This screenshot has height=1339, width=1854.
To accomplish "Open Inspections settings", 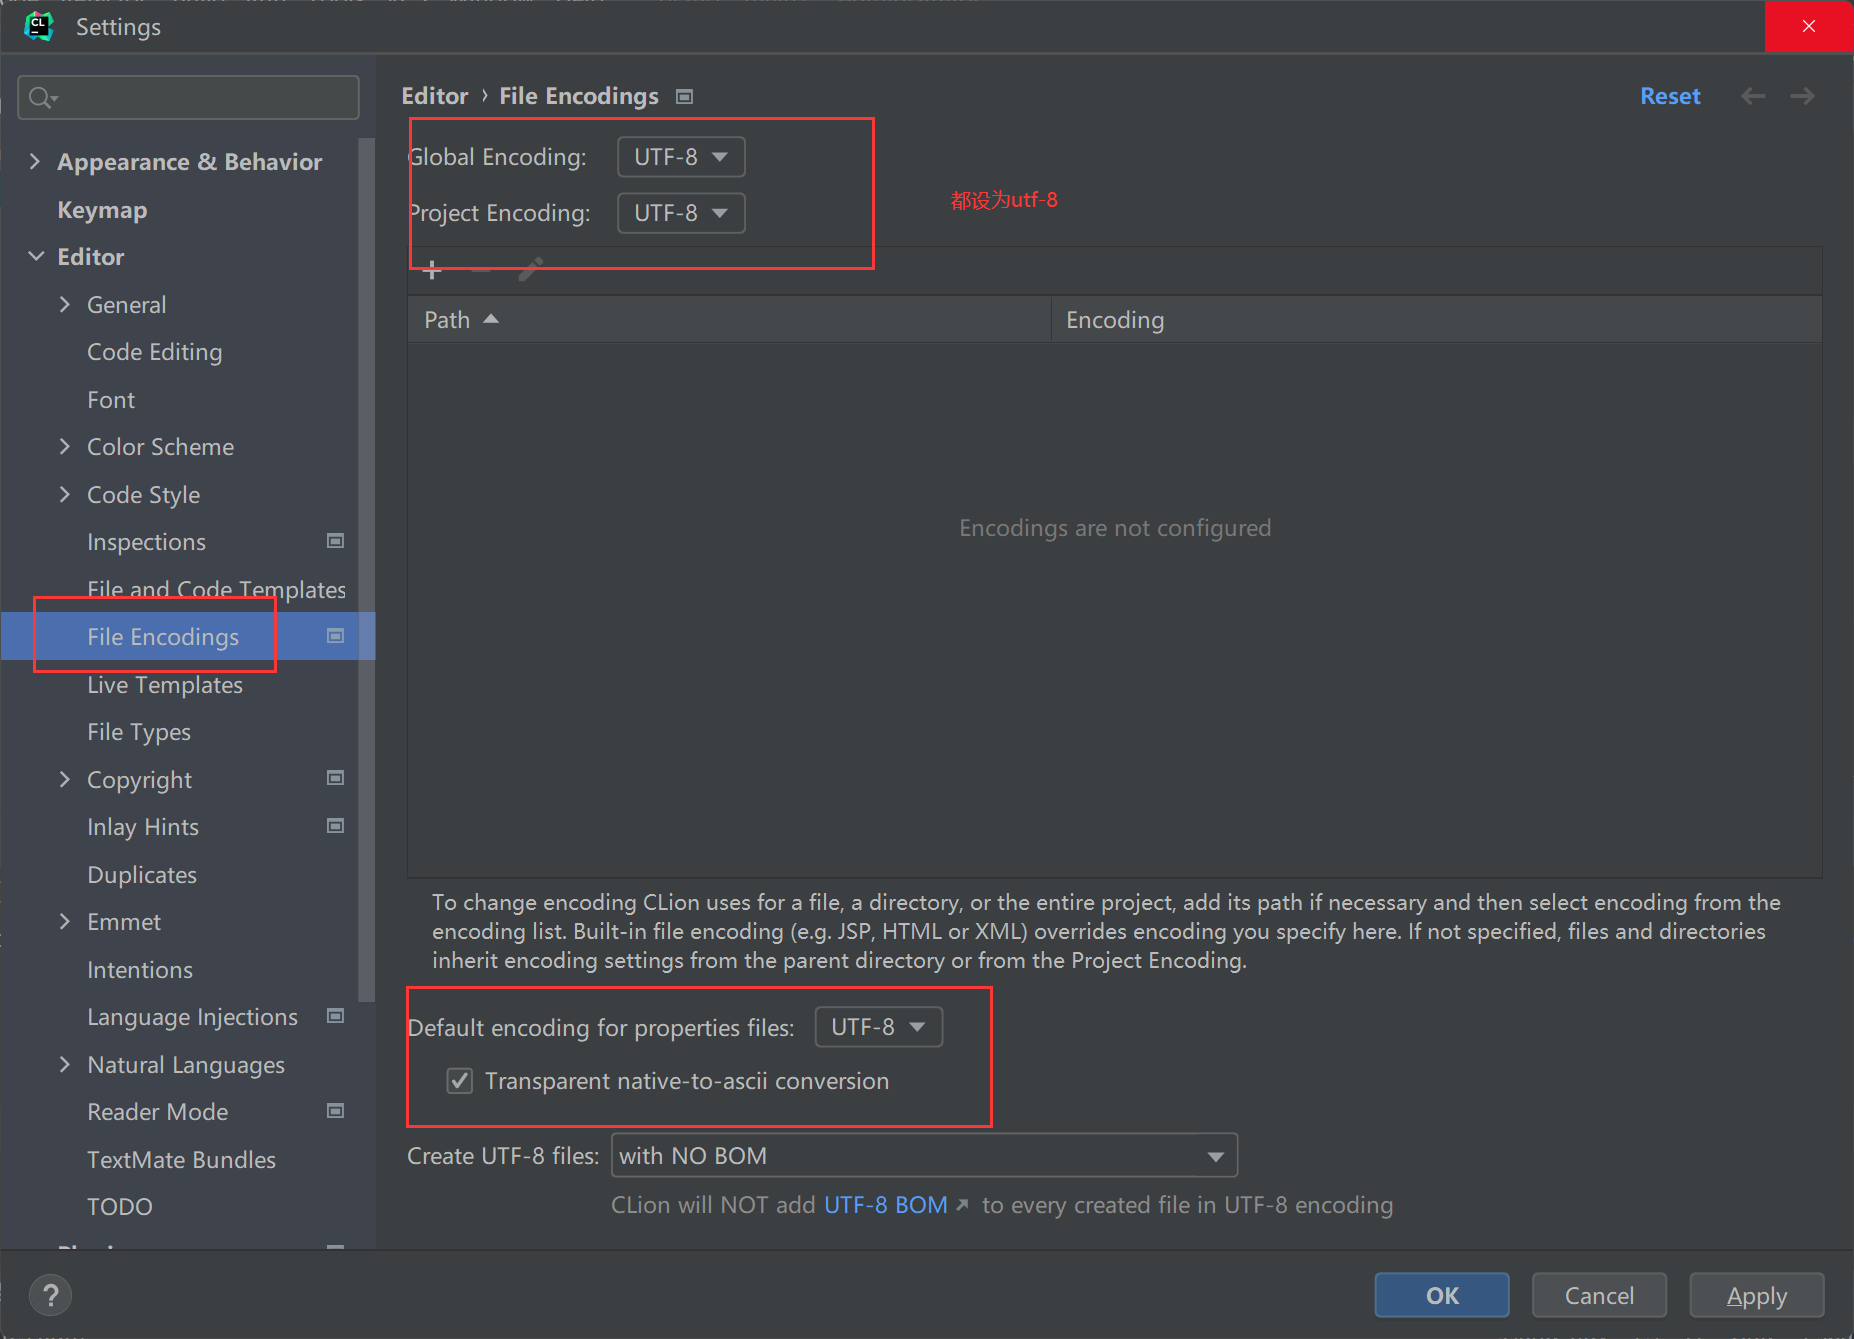I will (x=146, y=542).
